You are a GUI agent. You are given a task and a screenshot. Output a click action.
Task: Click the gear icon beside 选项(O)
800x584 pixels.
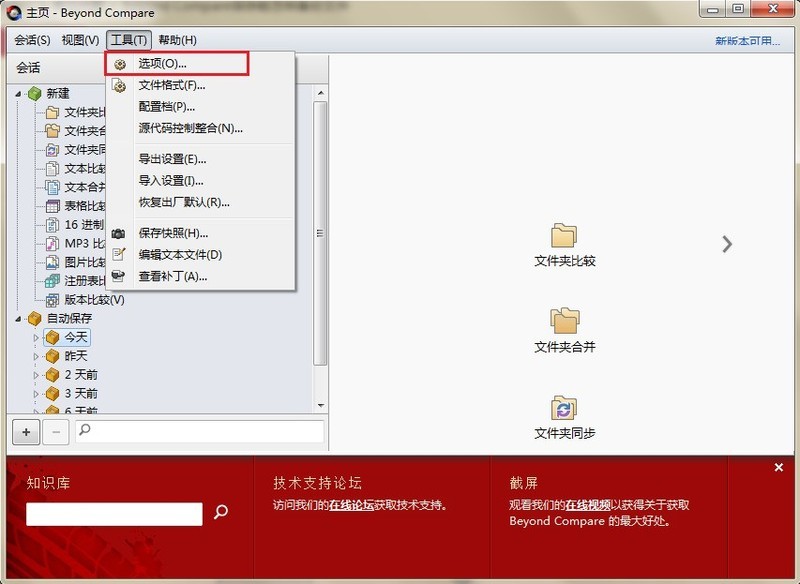pyautogui.click(x=120, y=64)
